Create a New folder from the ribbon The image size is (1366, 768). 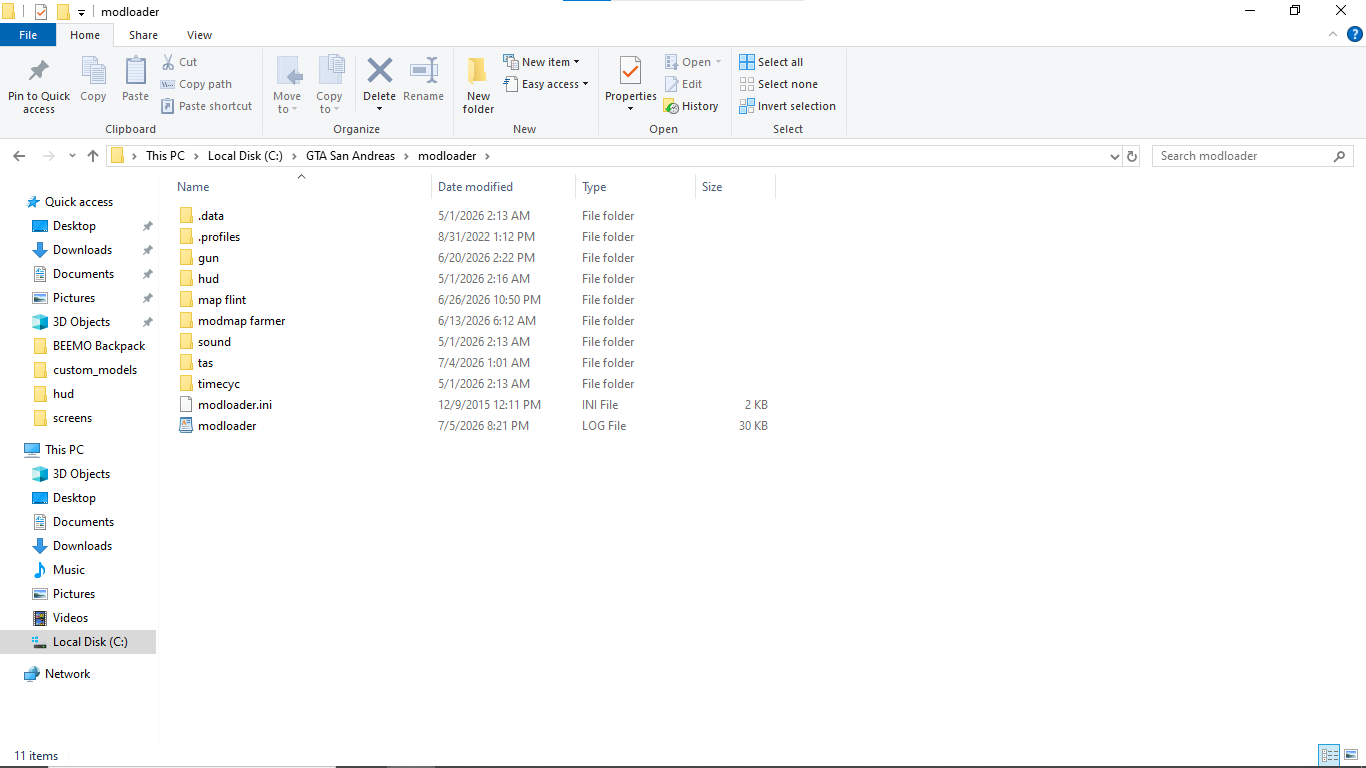[x=478, y=85]
